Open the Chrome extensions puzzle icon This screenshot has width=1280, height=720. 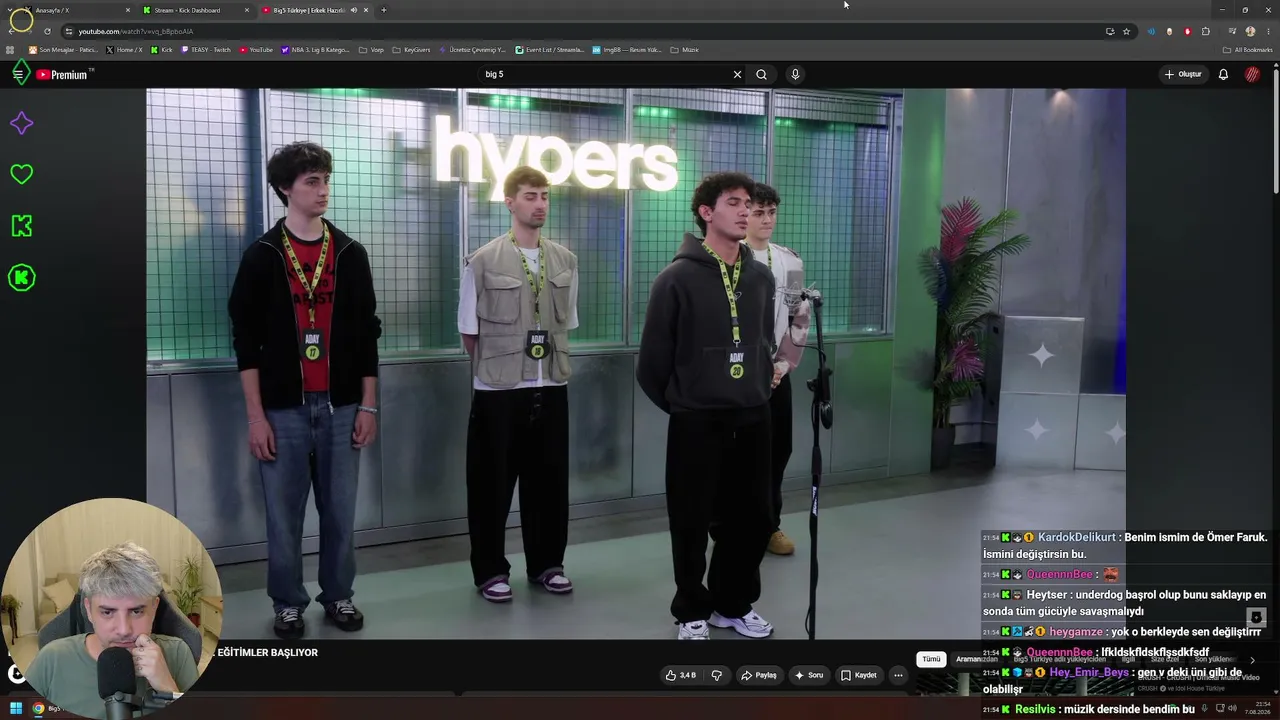1206,31
